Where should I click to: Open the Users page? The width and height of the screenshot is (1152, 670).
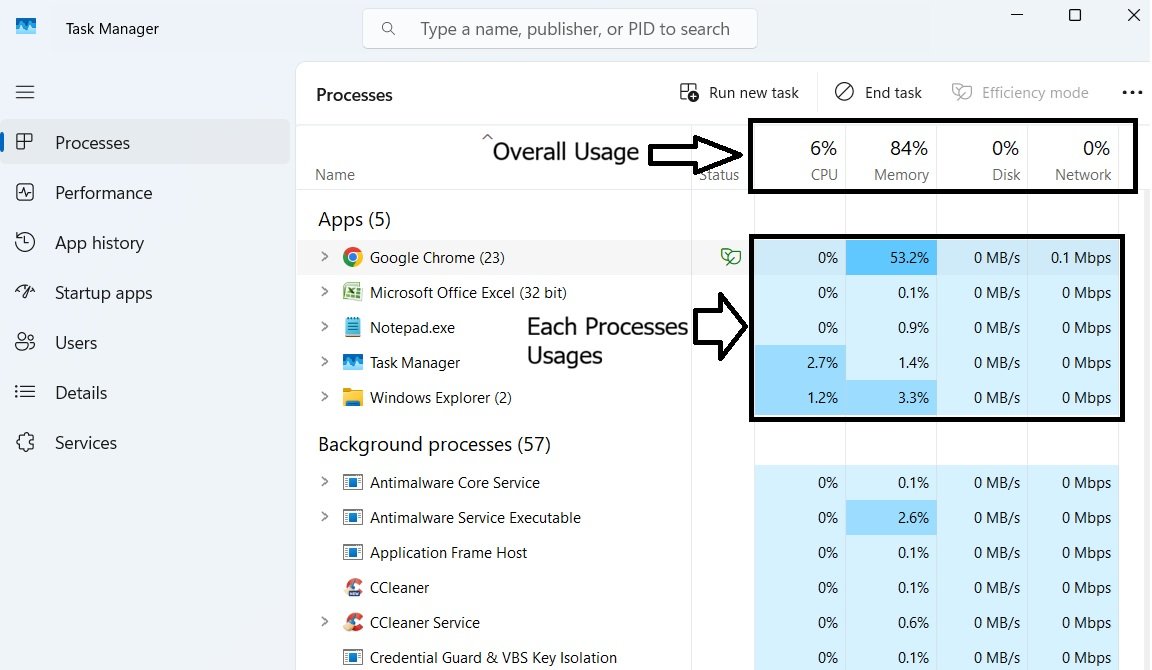coord(145,342)
